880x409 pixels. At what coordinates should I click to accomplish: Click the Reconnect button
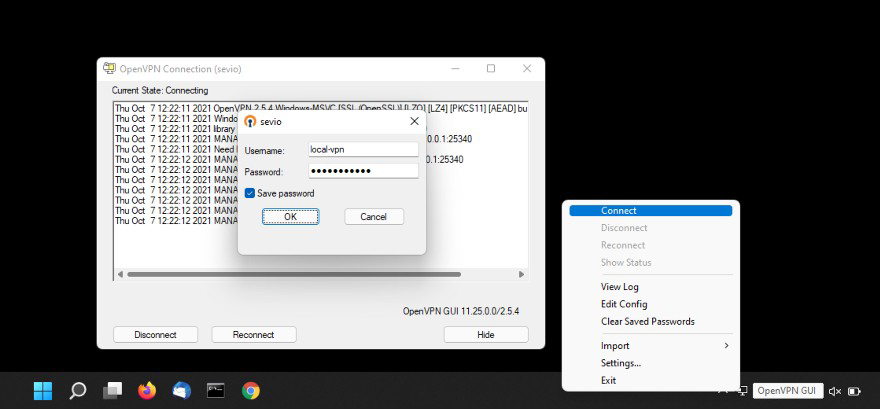click(254, 334)
